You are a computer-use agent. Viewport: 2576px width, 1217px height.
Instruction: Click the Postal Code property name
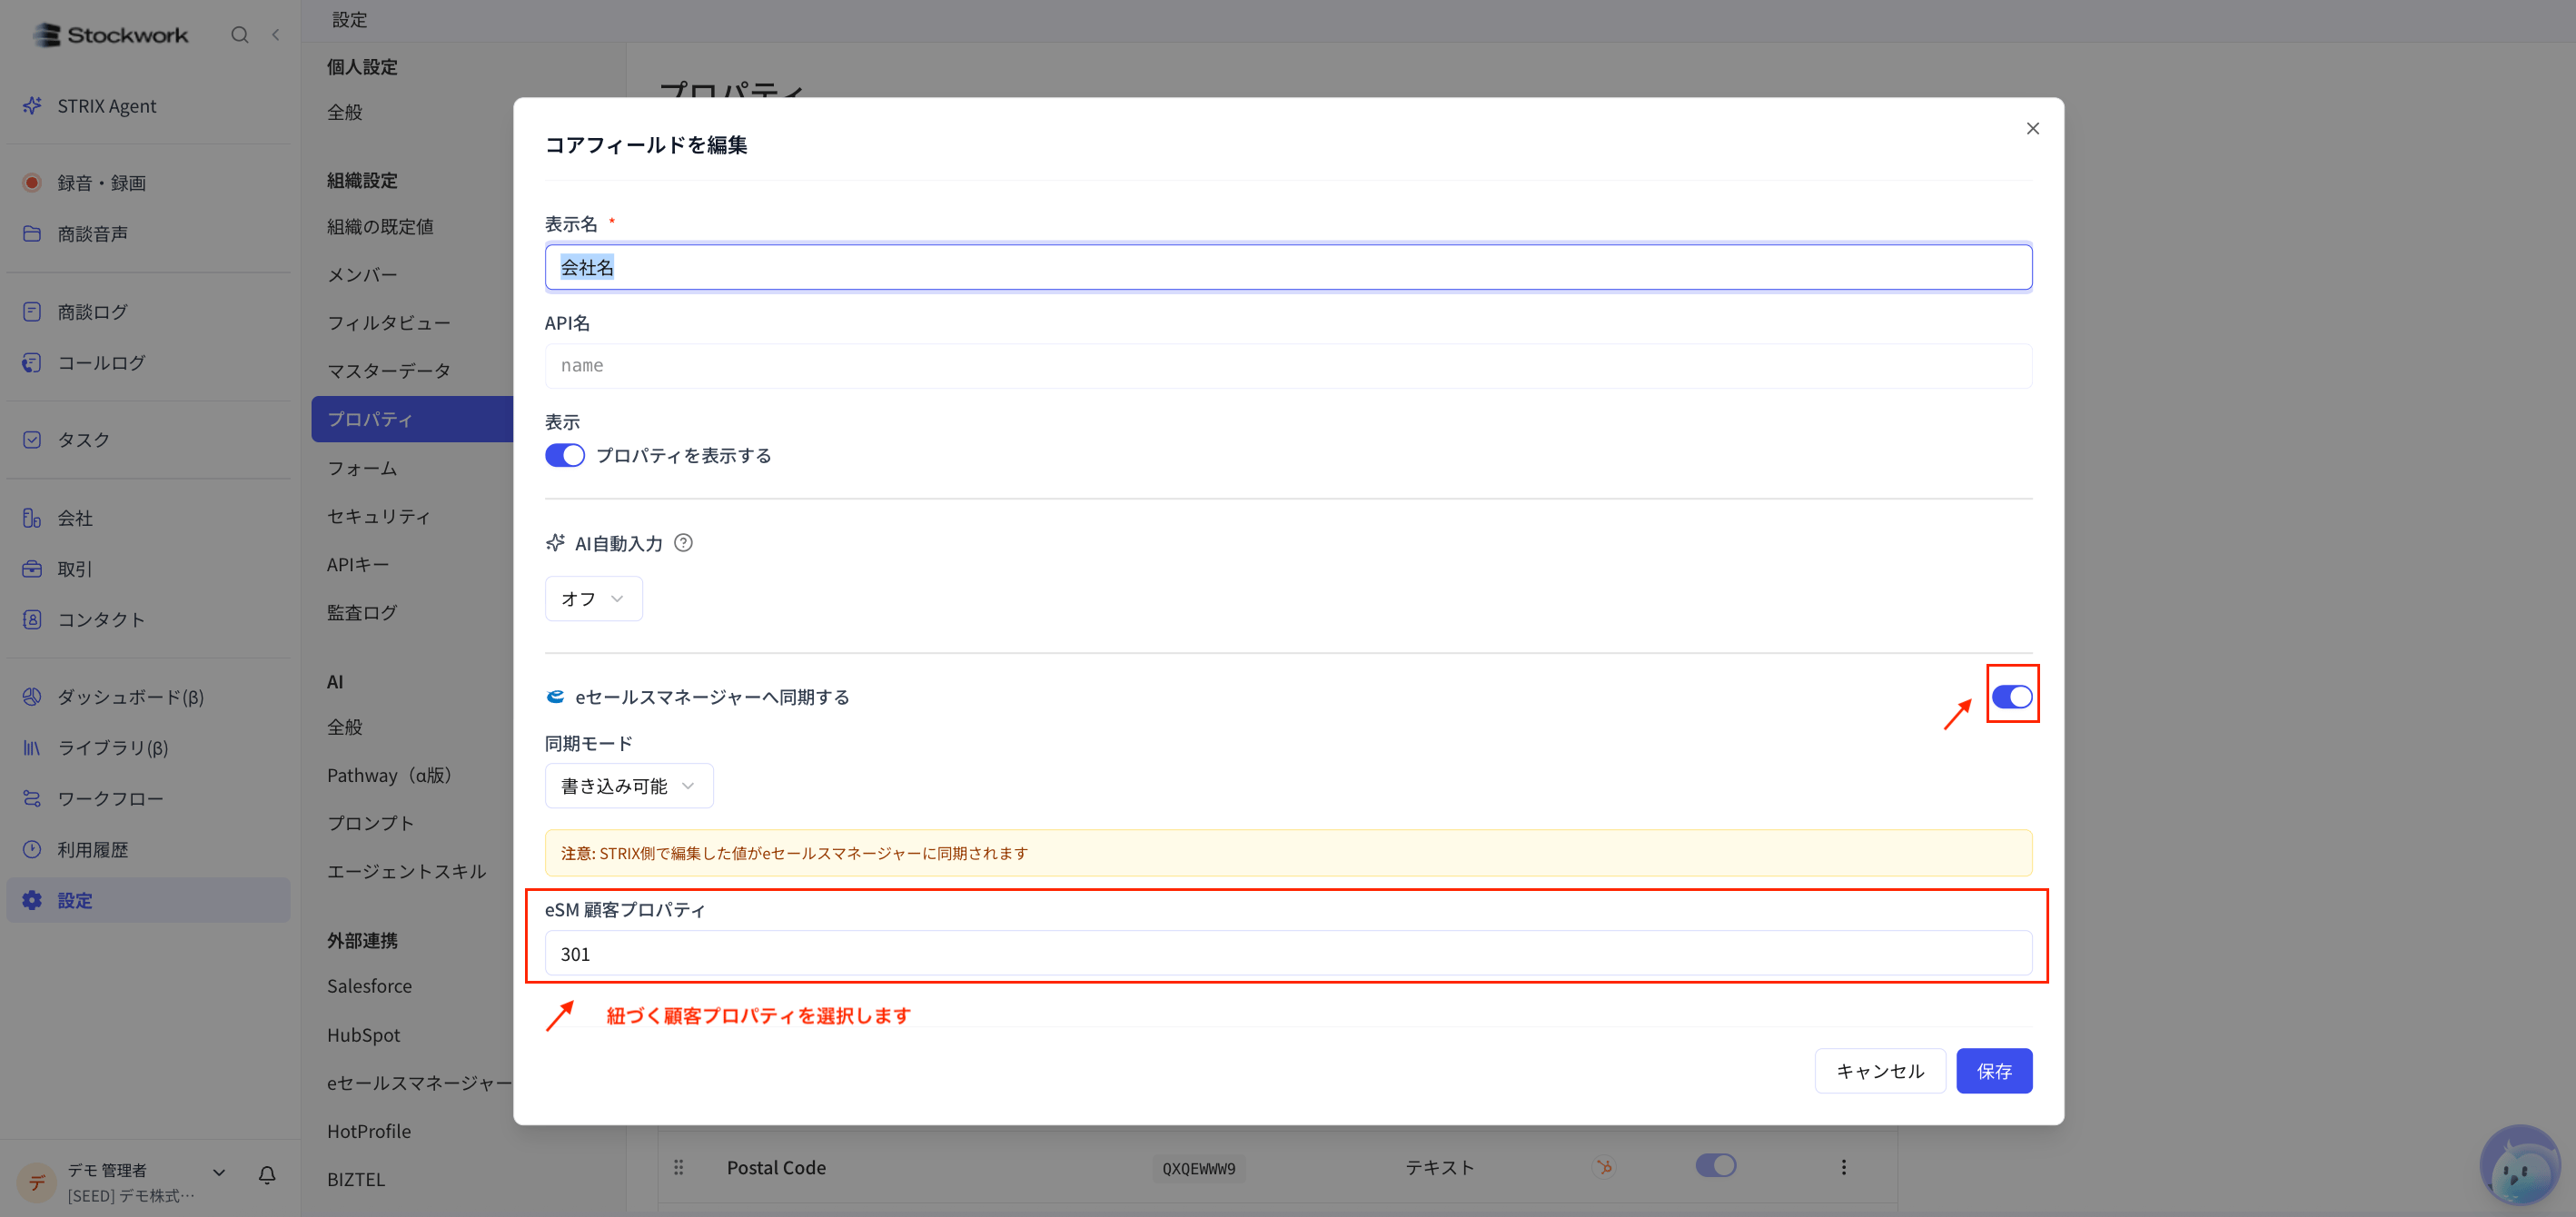776,1167
